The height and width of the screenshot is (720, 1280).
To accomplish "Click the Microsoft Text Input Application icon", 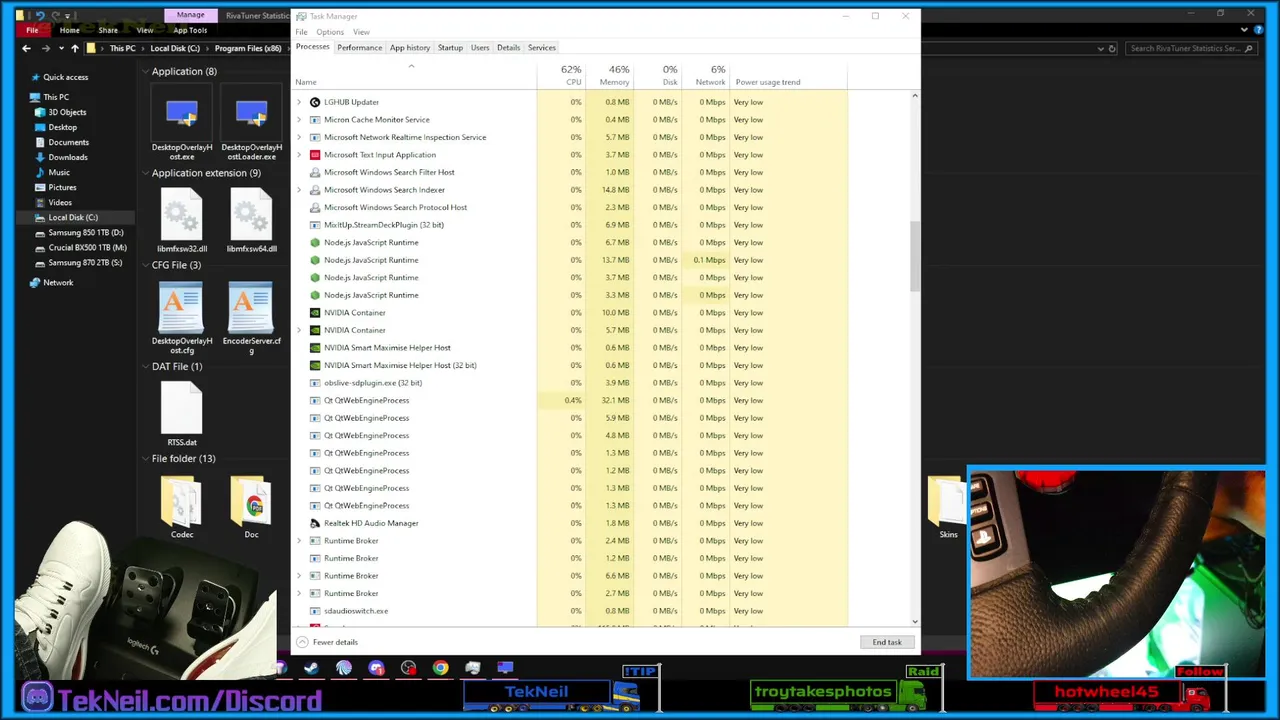I will tap(315, 155).
